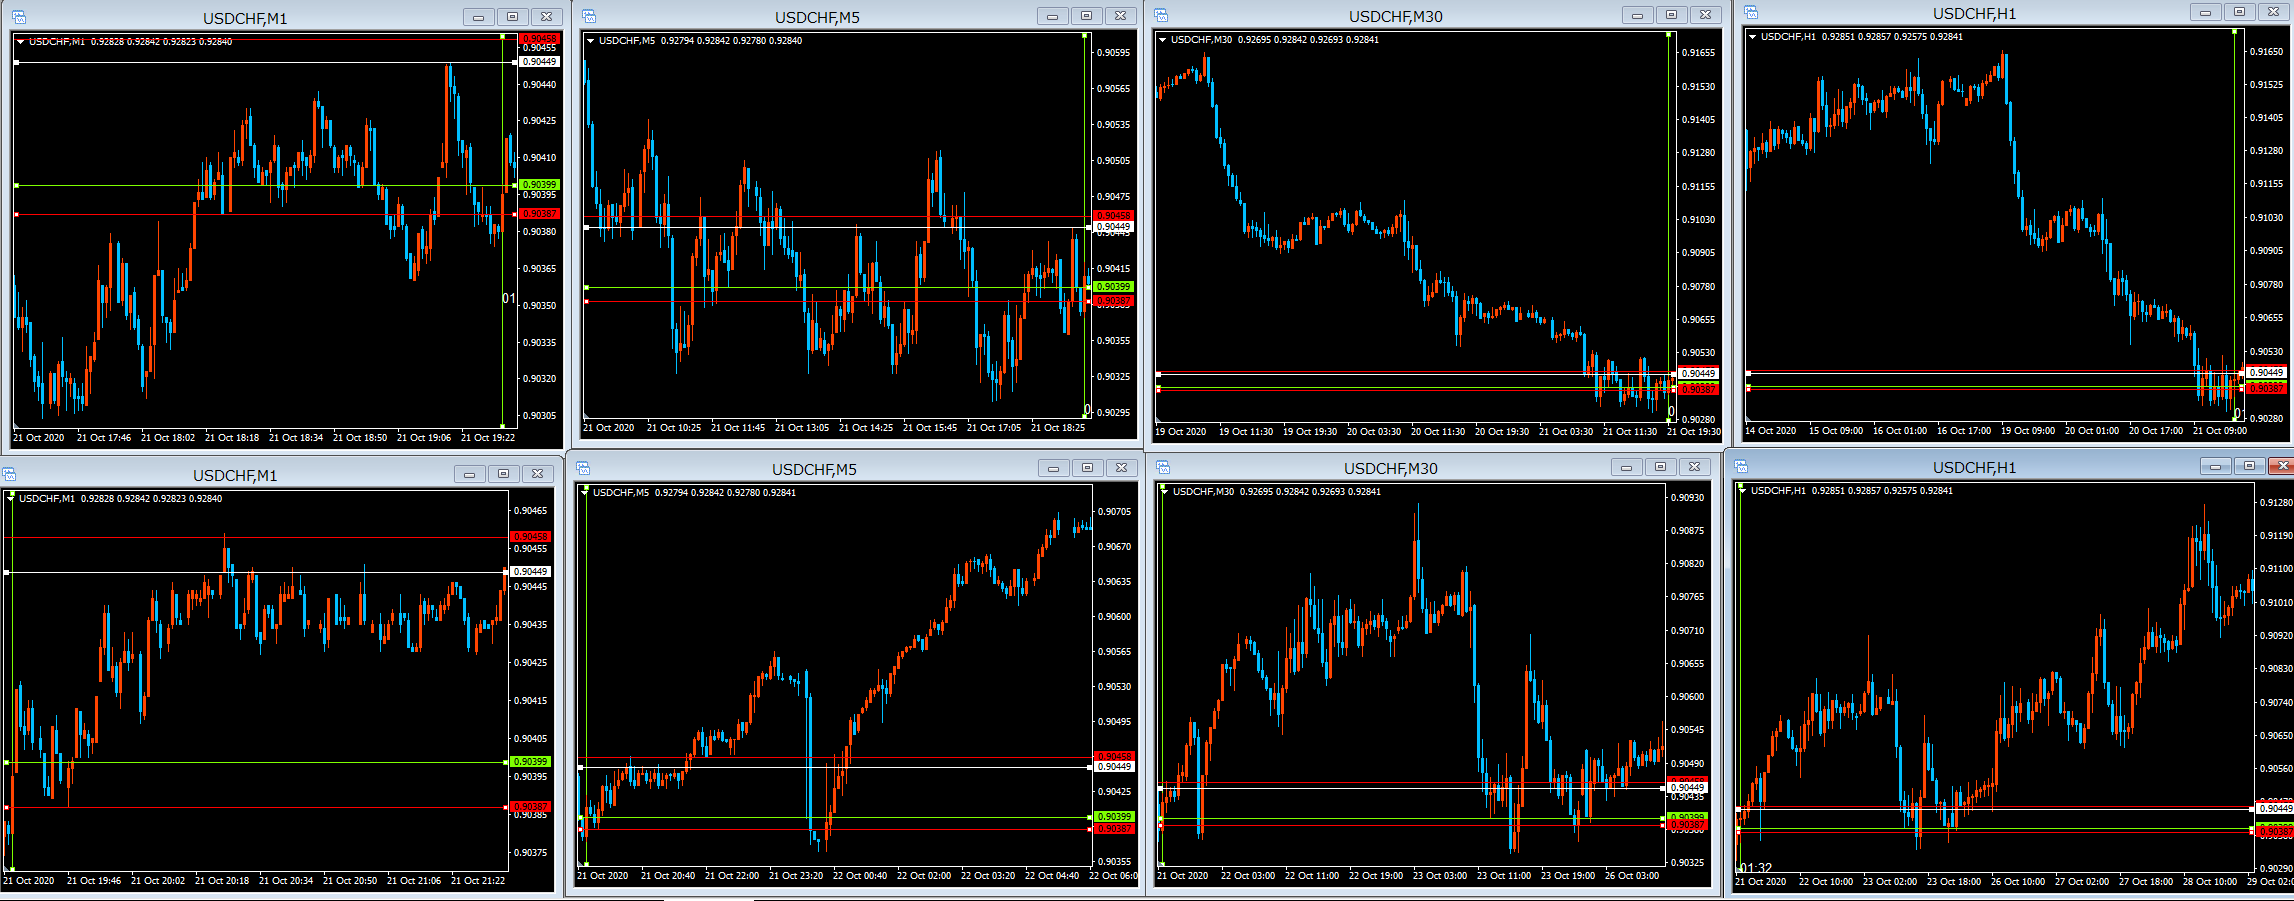
Task: Click the chart icon of top USDCHF,M30 window
Action: 1161,15
